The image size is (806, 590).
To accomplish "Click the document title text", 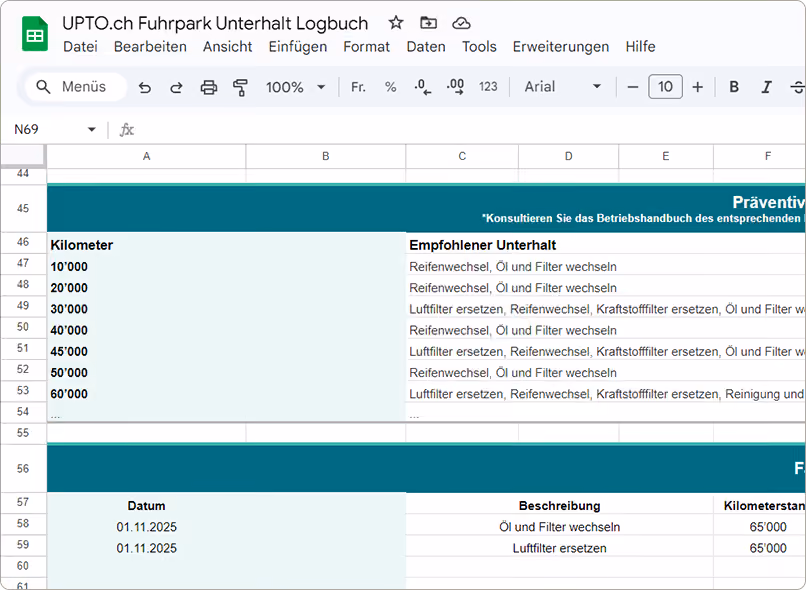I will (x=215, y=23).
